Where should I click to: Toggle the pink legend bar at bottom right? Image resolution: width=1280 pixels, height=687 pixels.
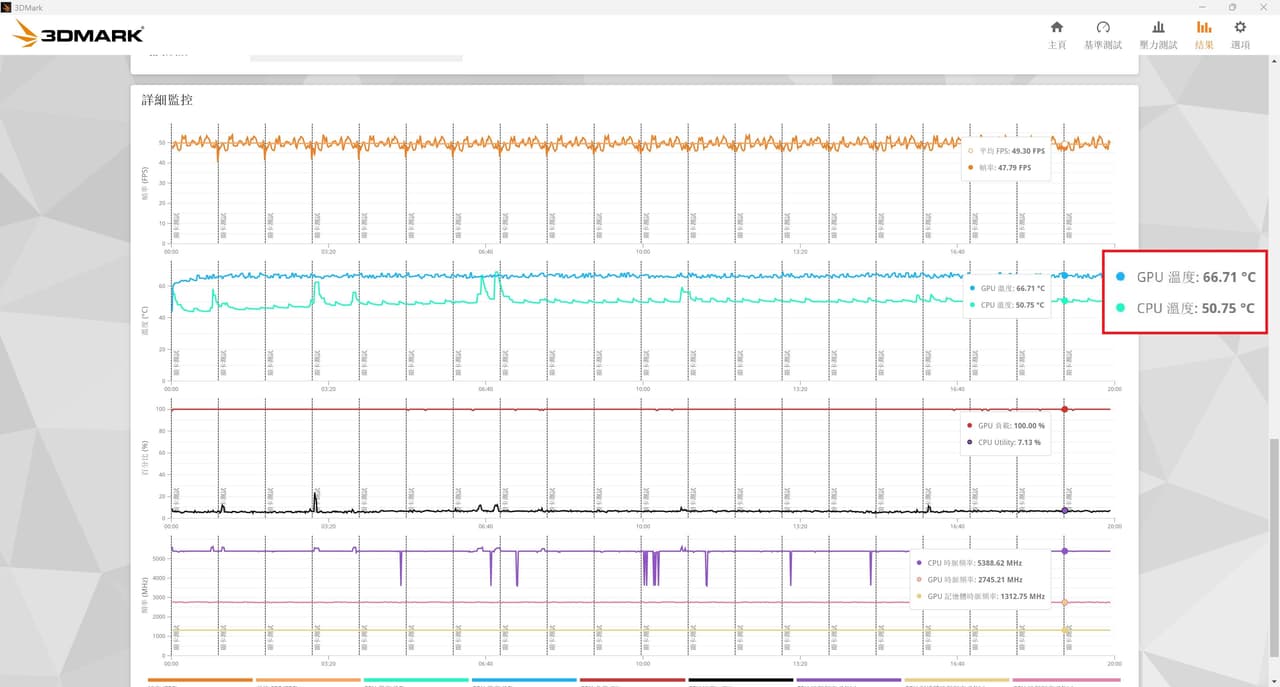click(x=1065, y=680)
